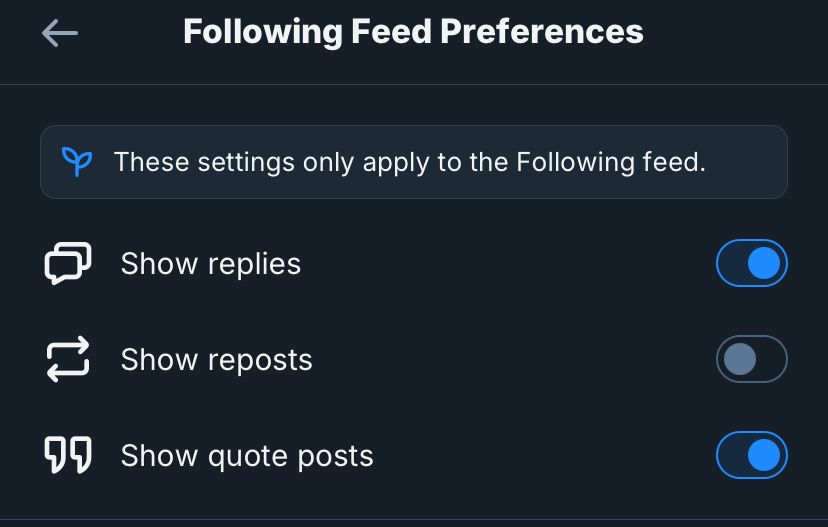Tap the blue knob of replies toggle
The width and height of the screenshot is (828, 527).
764,263
